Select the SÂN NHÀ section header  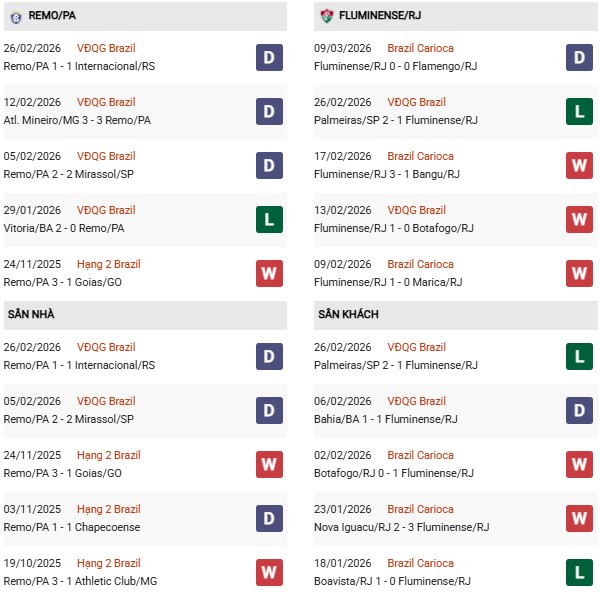tap(31, 315)
